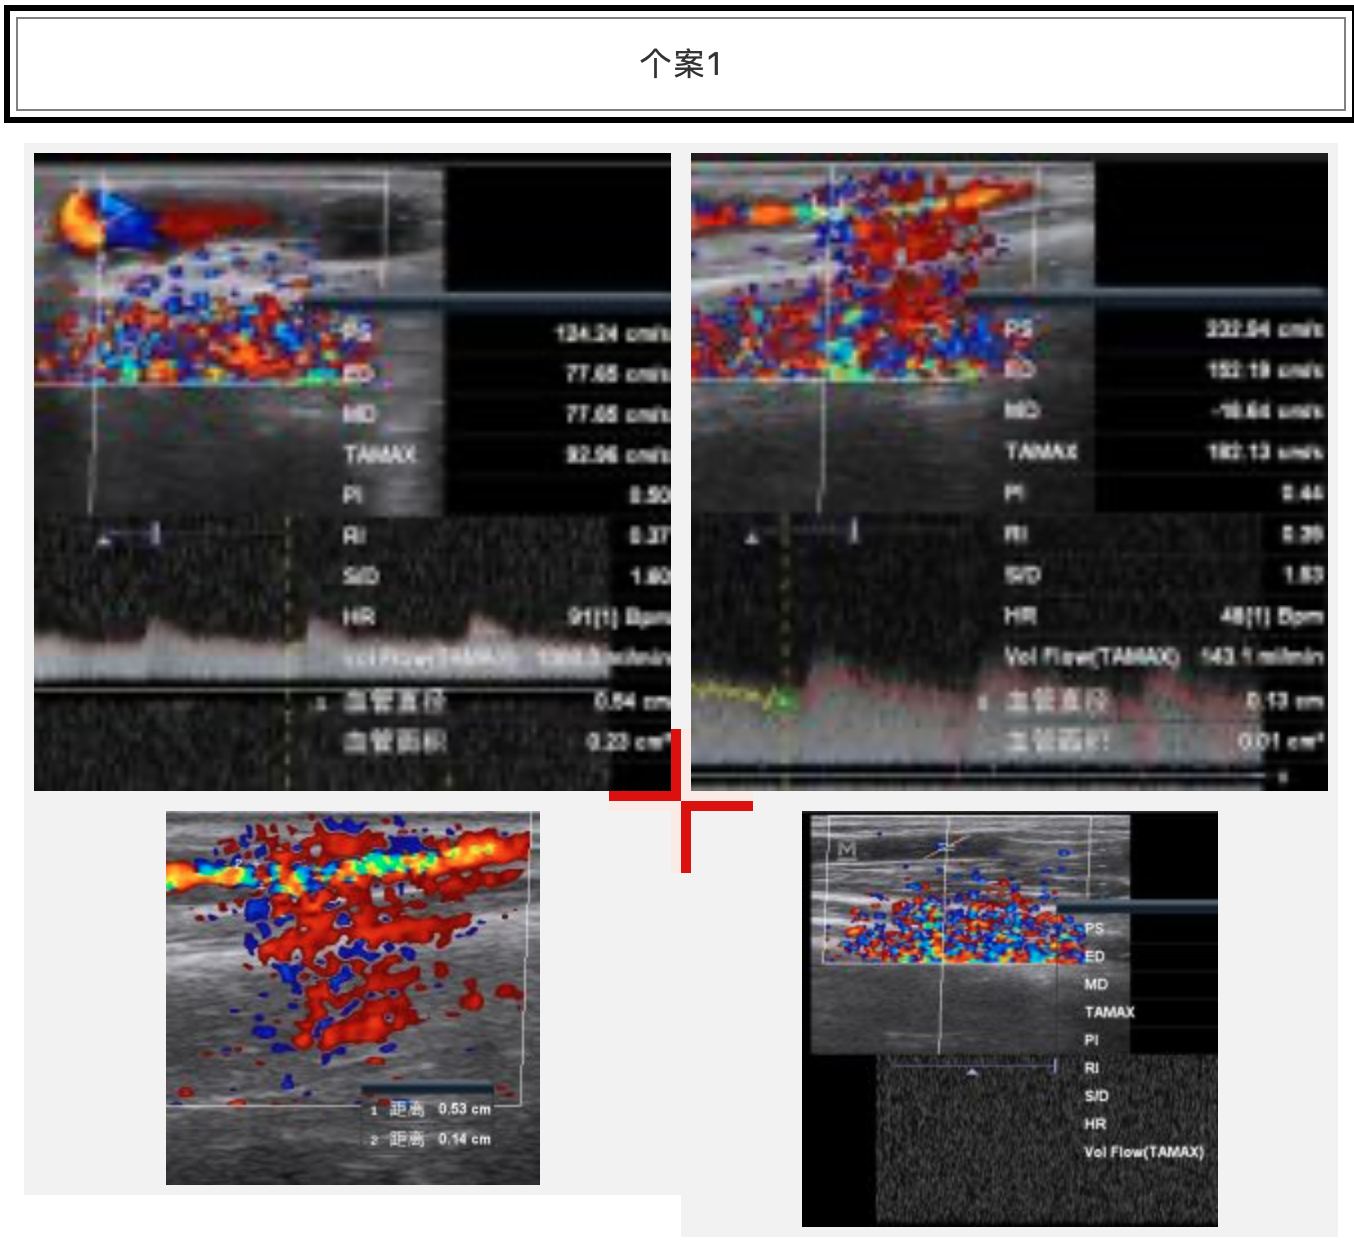The image size is (1354, 1260).
Task: Click the 0.14 cm distance measurement
Action: click(464, 1139)
